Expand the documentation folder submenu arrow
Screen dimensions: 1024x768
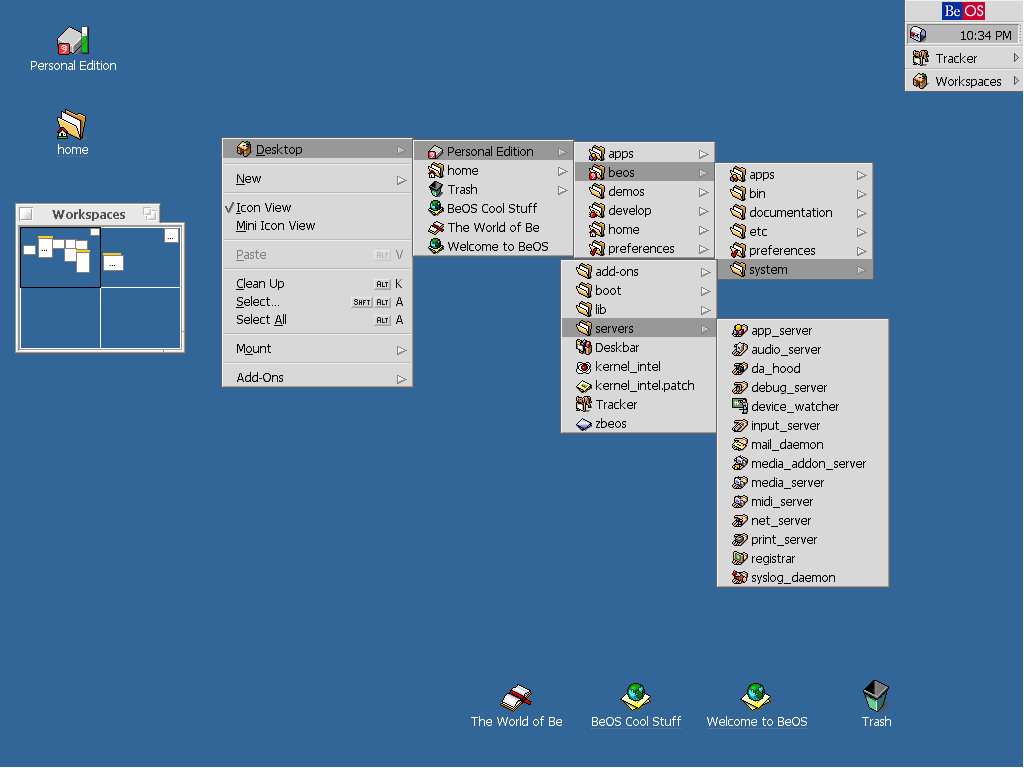click(861, 213)
